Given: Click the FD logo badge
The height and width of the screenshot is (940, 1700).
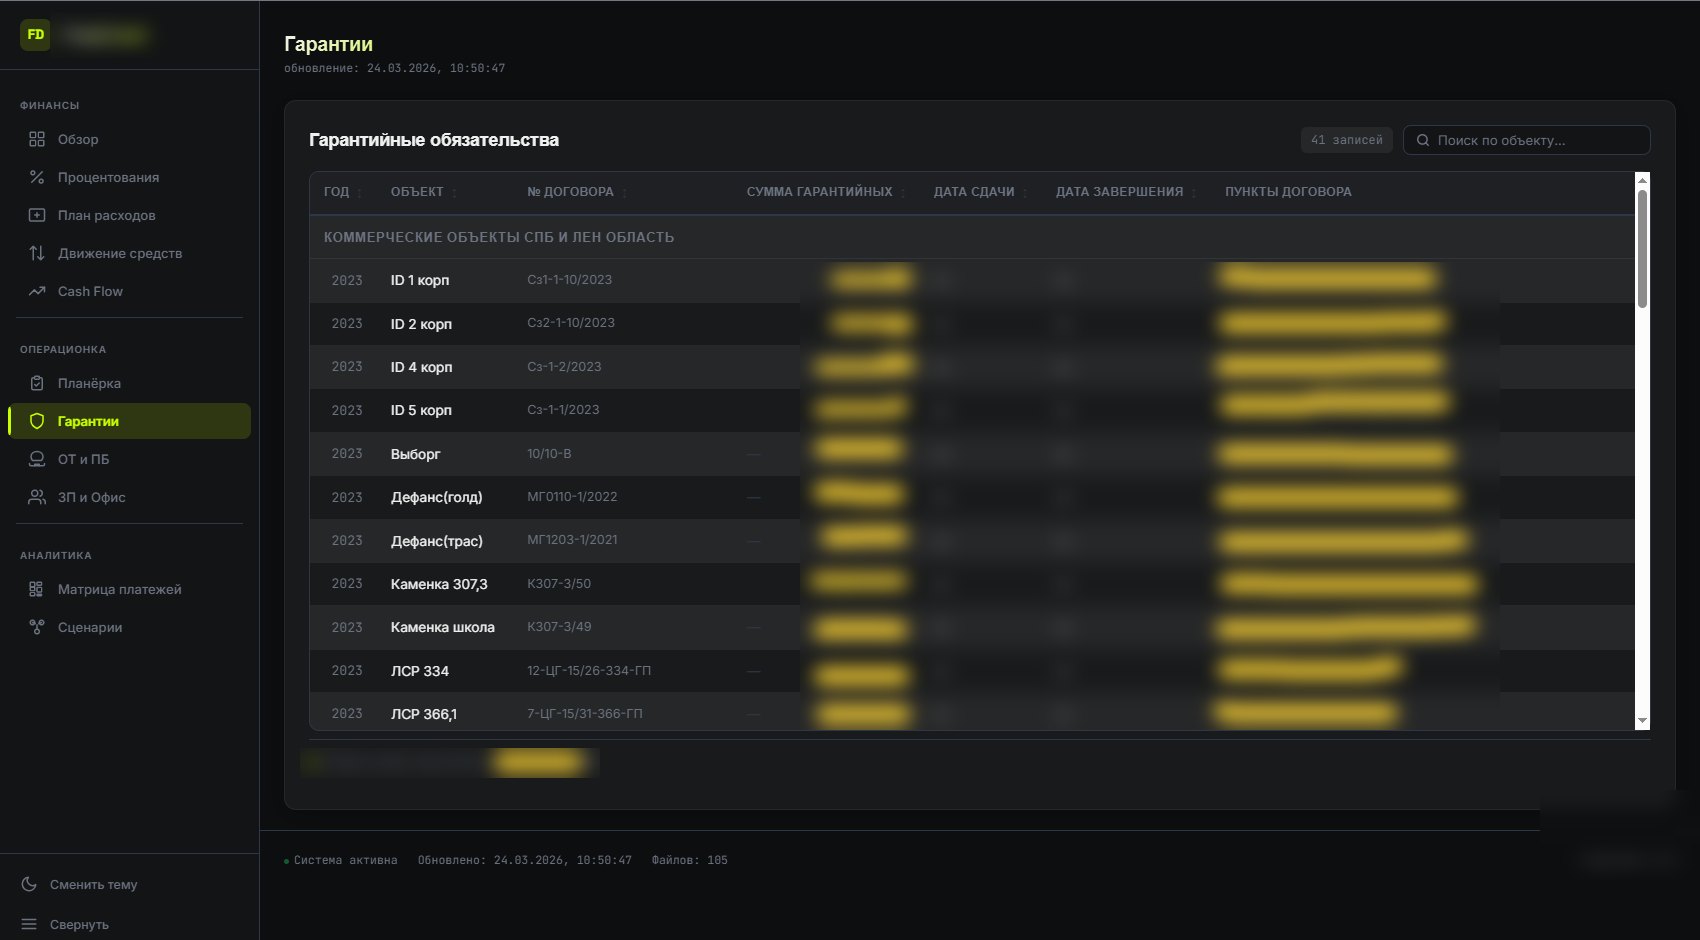Looking at the screenshot, I should point(36,35).
